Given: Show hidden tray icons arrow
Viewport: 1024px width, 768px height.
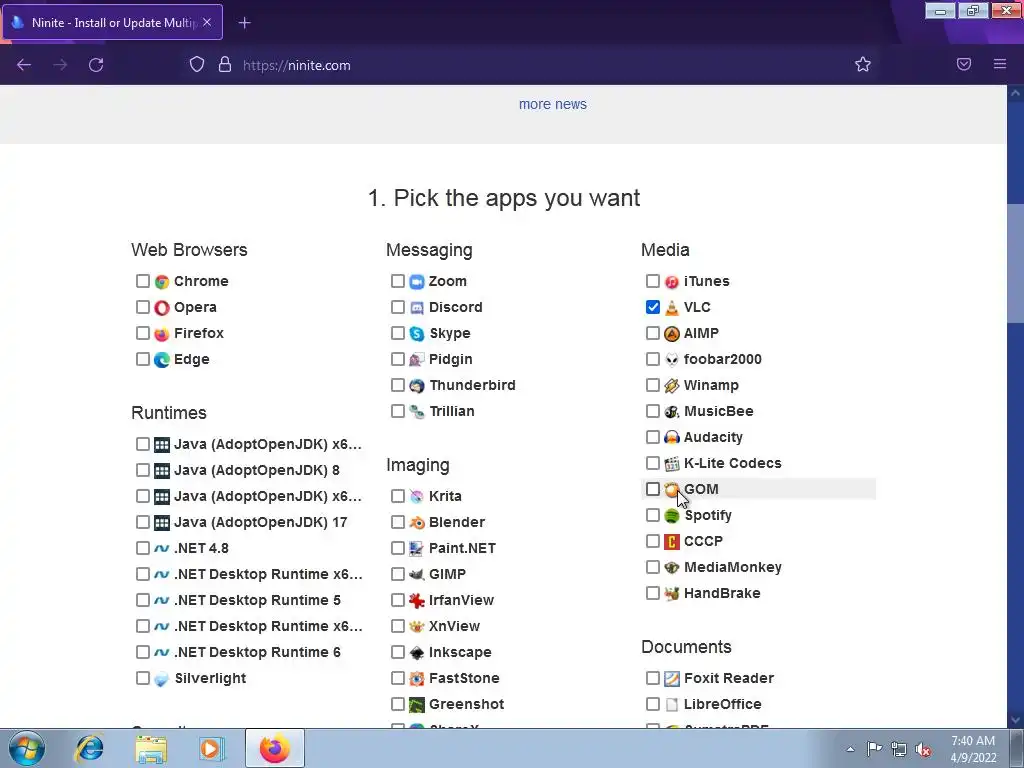Looking at the screenshot, I should tap(850, 749).
